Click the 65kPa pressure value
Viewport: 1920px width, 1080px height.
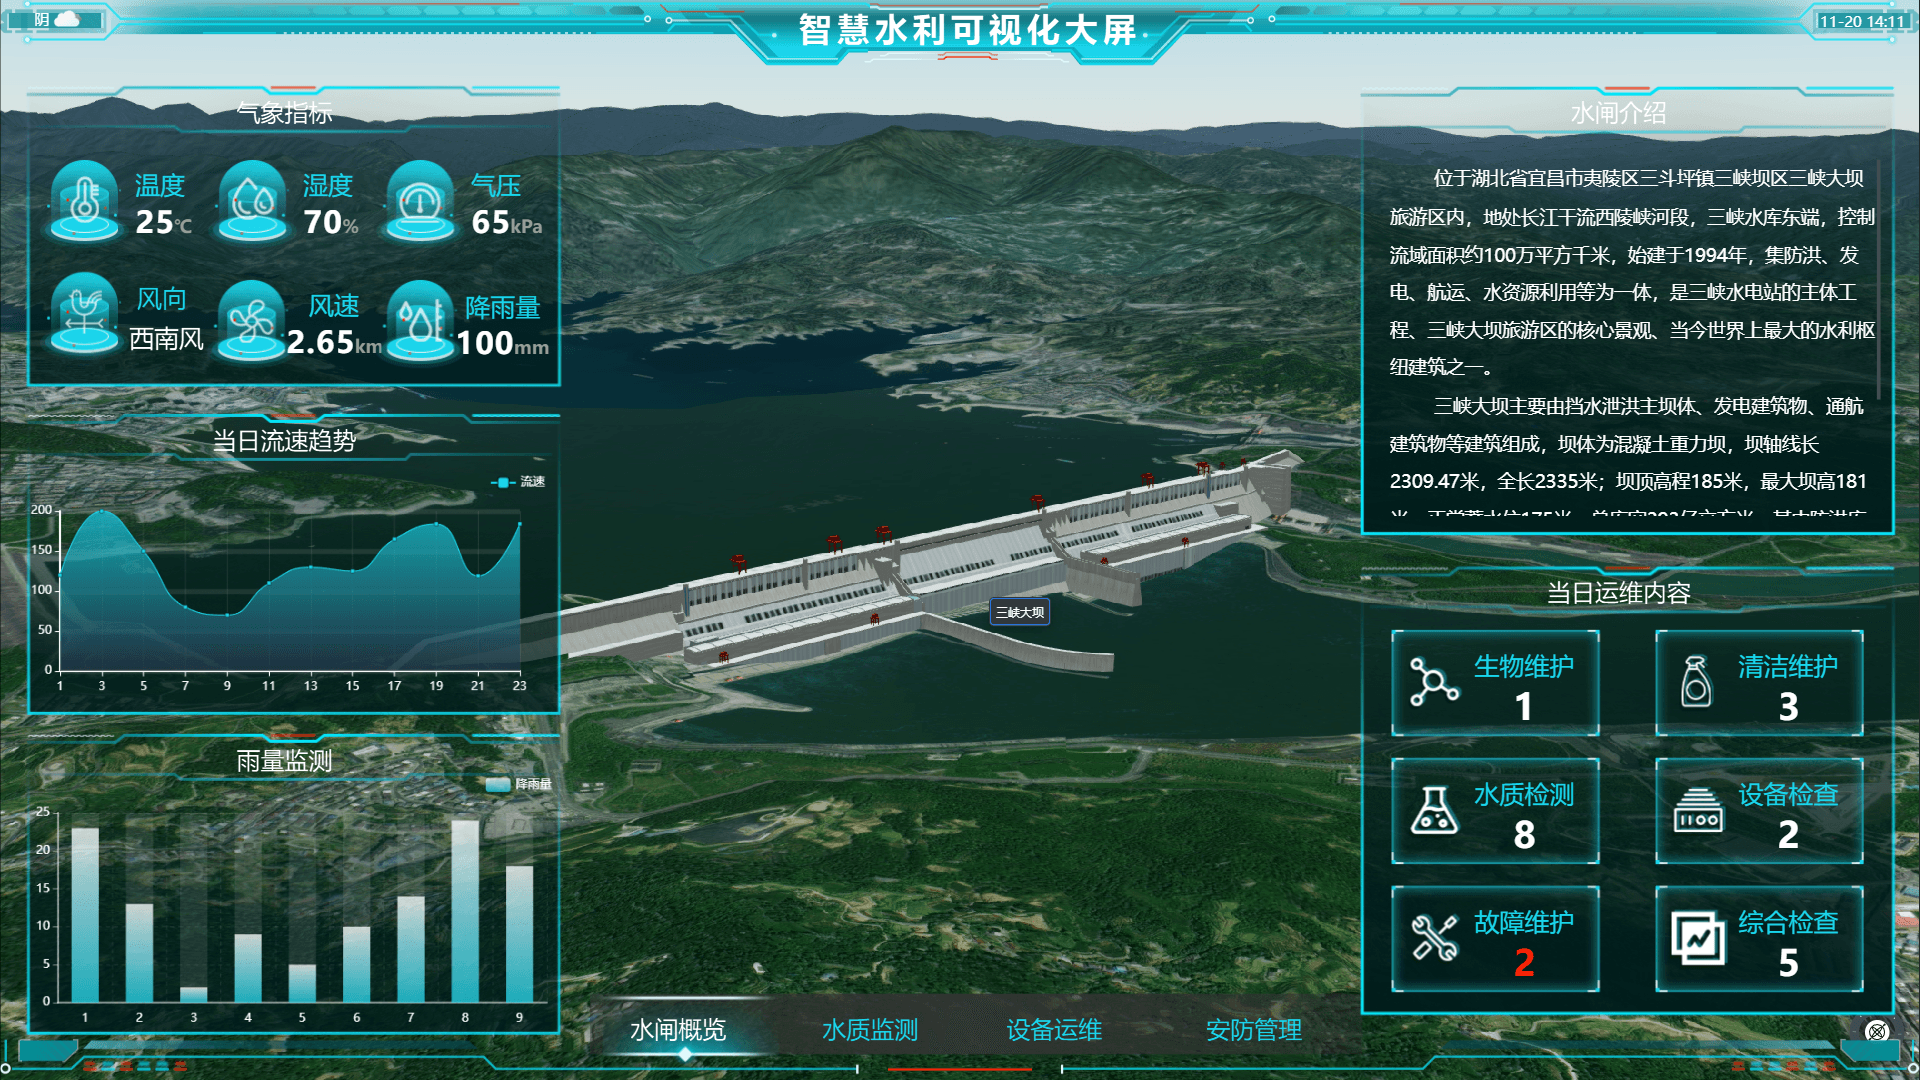[x=507, y=222]
